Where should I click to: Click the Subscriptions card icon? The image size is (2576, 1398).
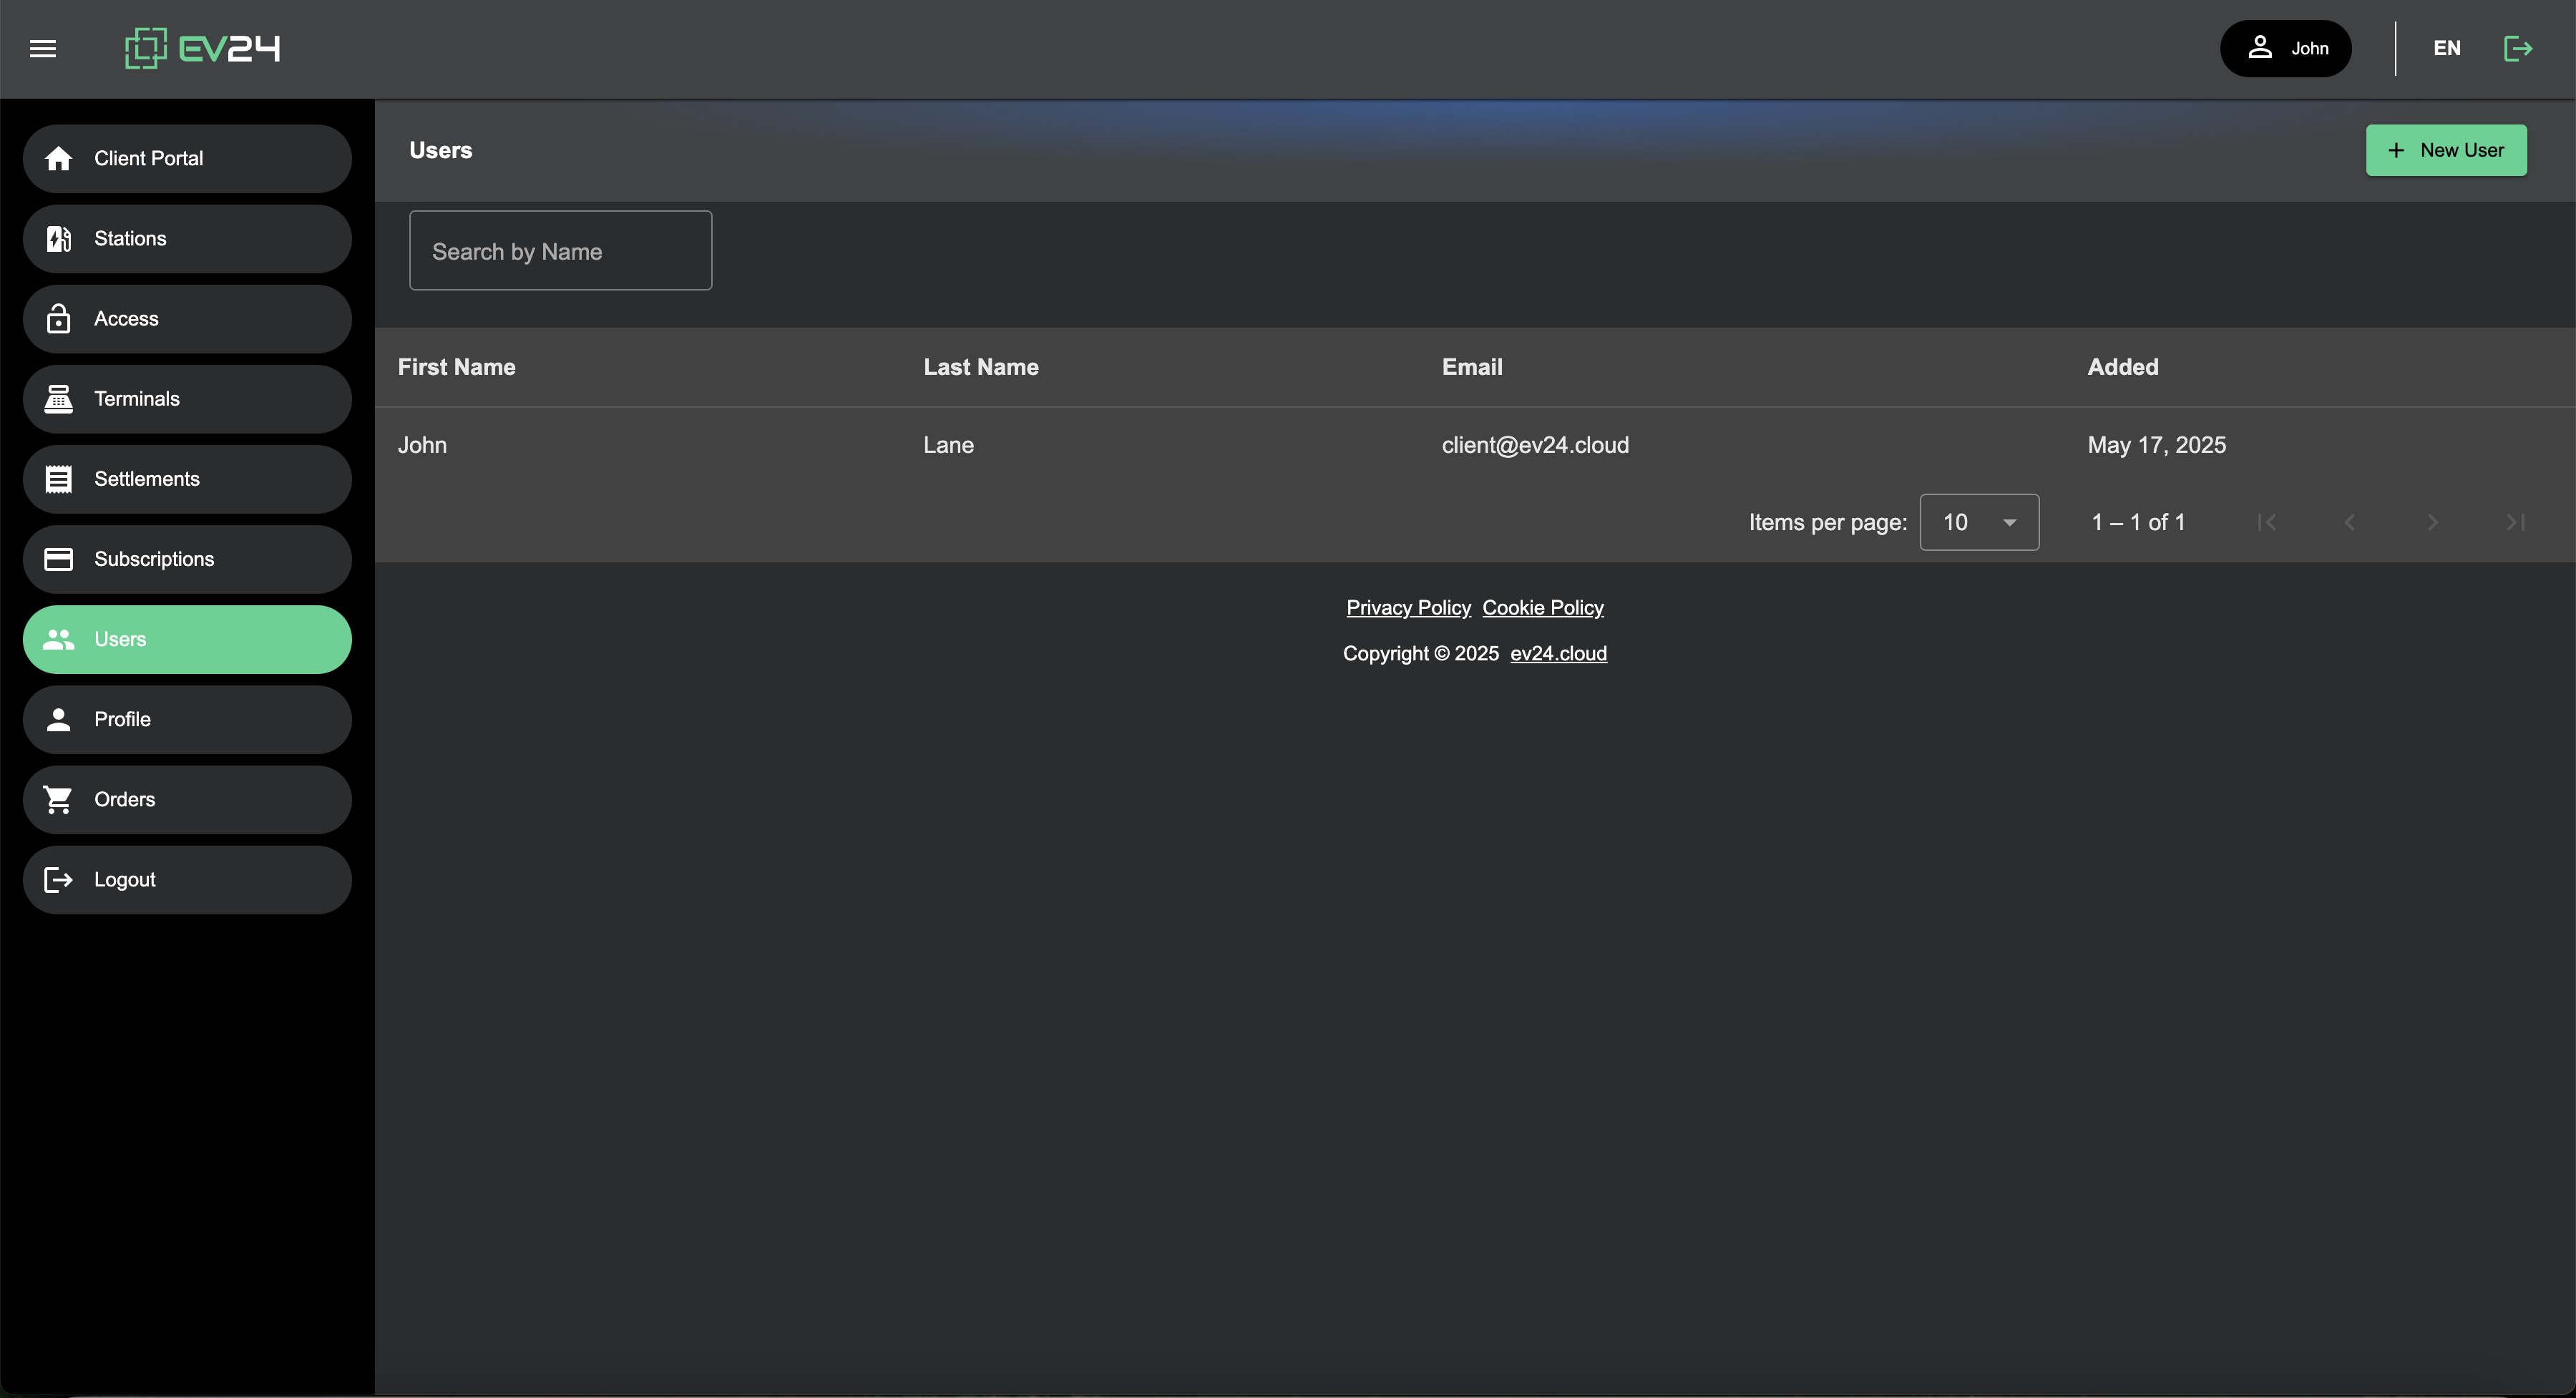[x=59, y=559]
